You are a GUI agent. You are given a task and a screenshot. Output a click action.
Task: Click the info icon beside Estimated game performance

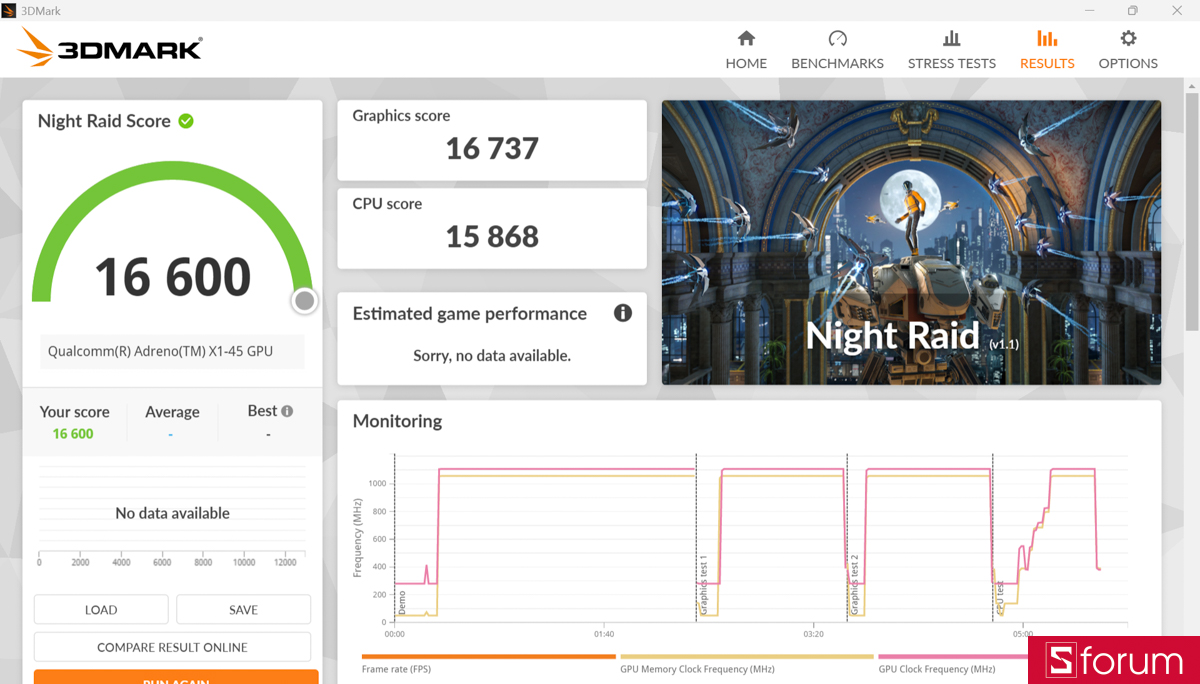[622, 313]
